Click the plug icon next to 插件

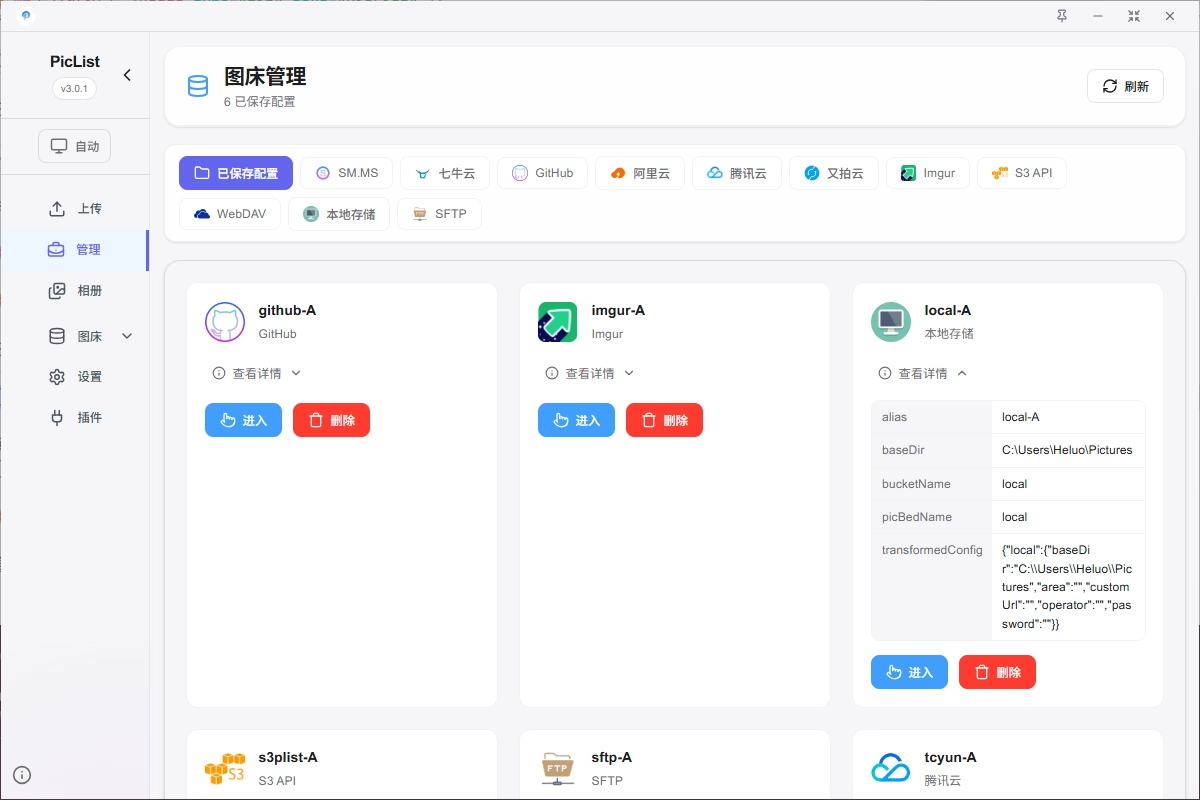[x=57, y=418]
